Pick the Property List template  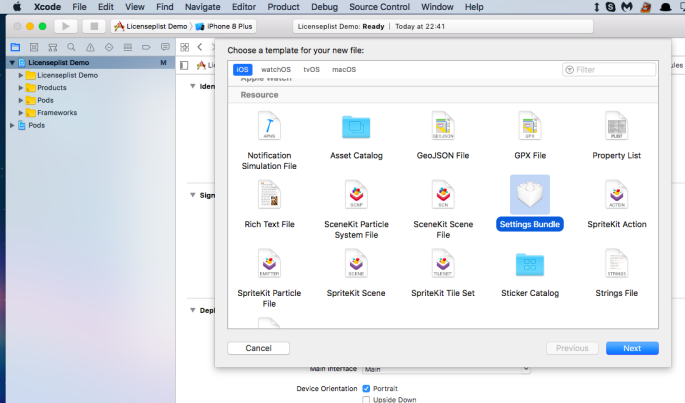616,135
